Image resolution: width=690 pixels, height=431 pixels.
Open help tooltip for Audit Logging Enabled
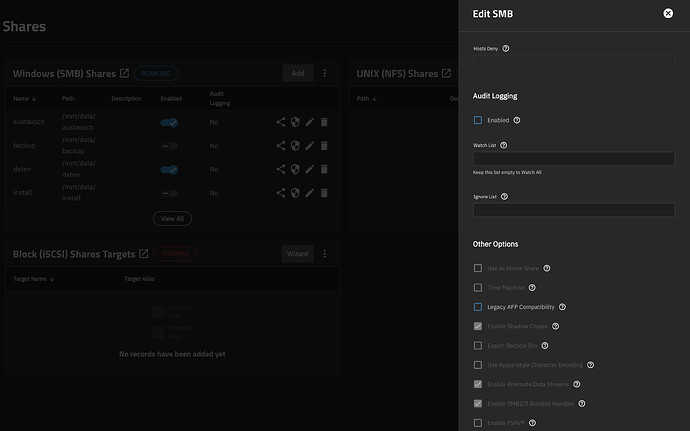point(517,120)
